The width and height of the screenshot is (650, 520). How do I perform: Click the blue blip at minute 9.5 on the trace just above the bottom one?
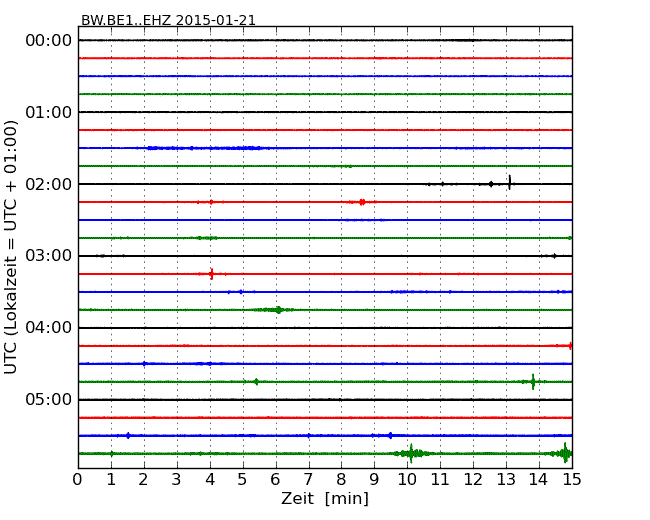click(x=390, y=435)
